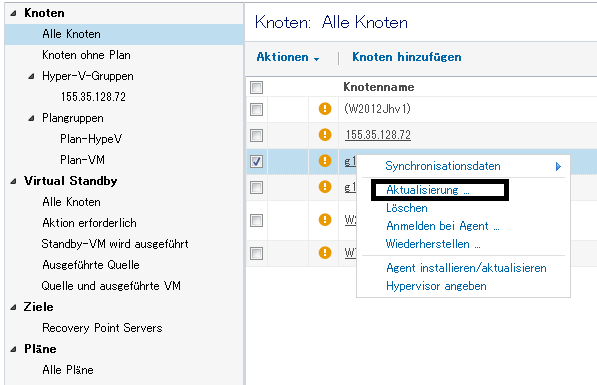Click the Knoten hinzufügen button
Image resolution: width=597 pixels, height=385 pixels.
coord(407,57)
